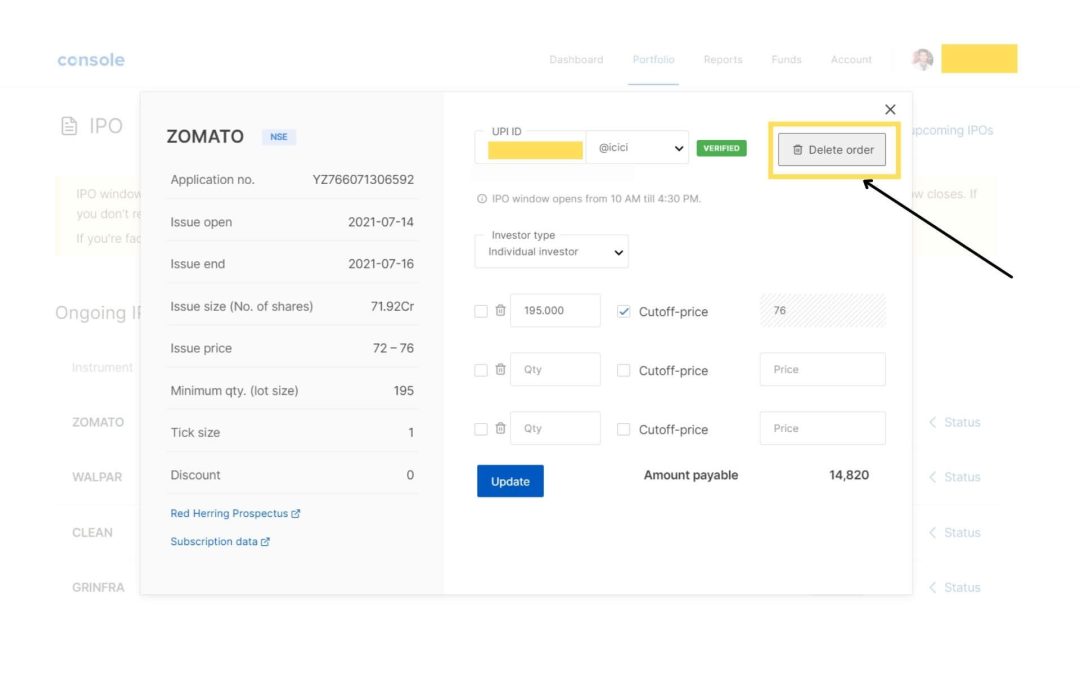Switch to the Reports tab
This screenshot has width=1080, height=675.
[723, 60]
